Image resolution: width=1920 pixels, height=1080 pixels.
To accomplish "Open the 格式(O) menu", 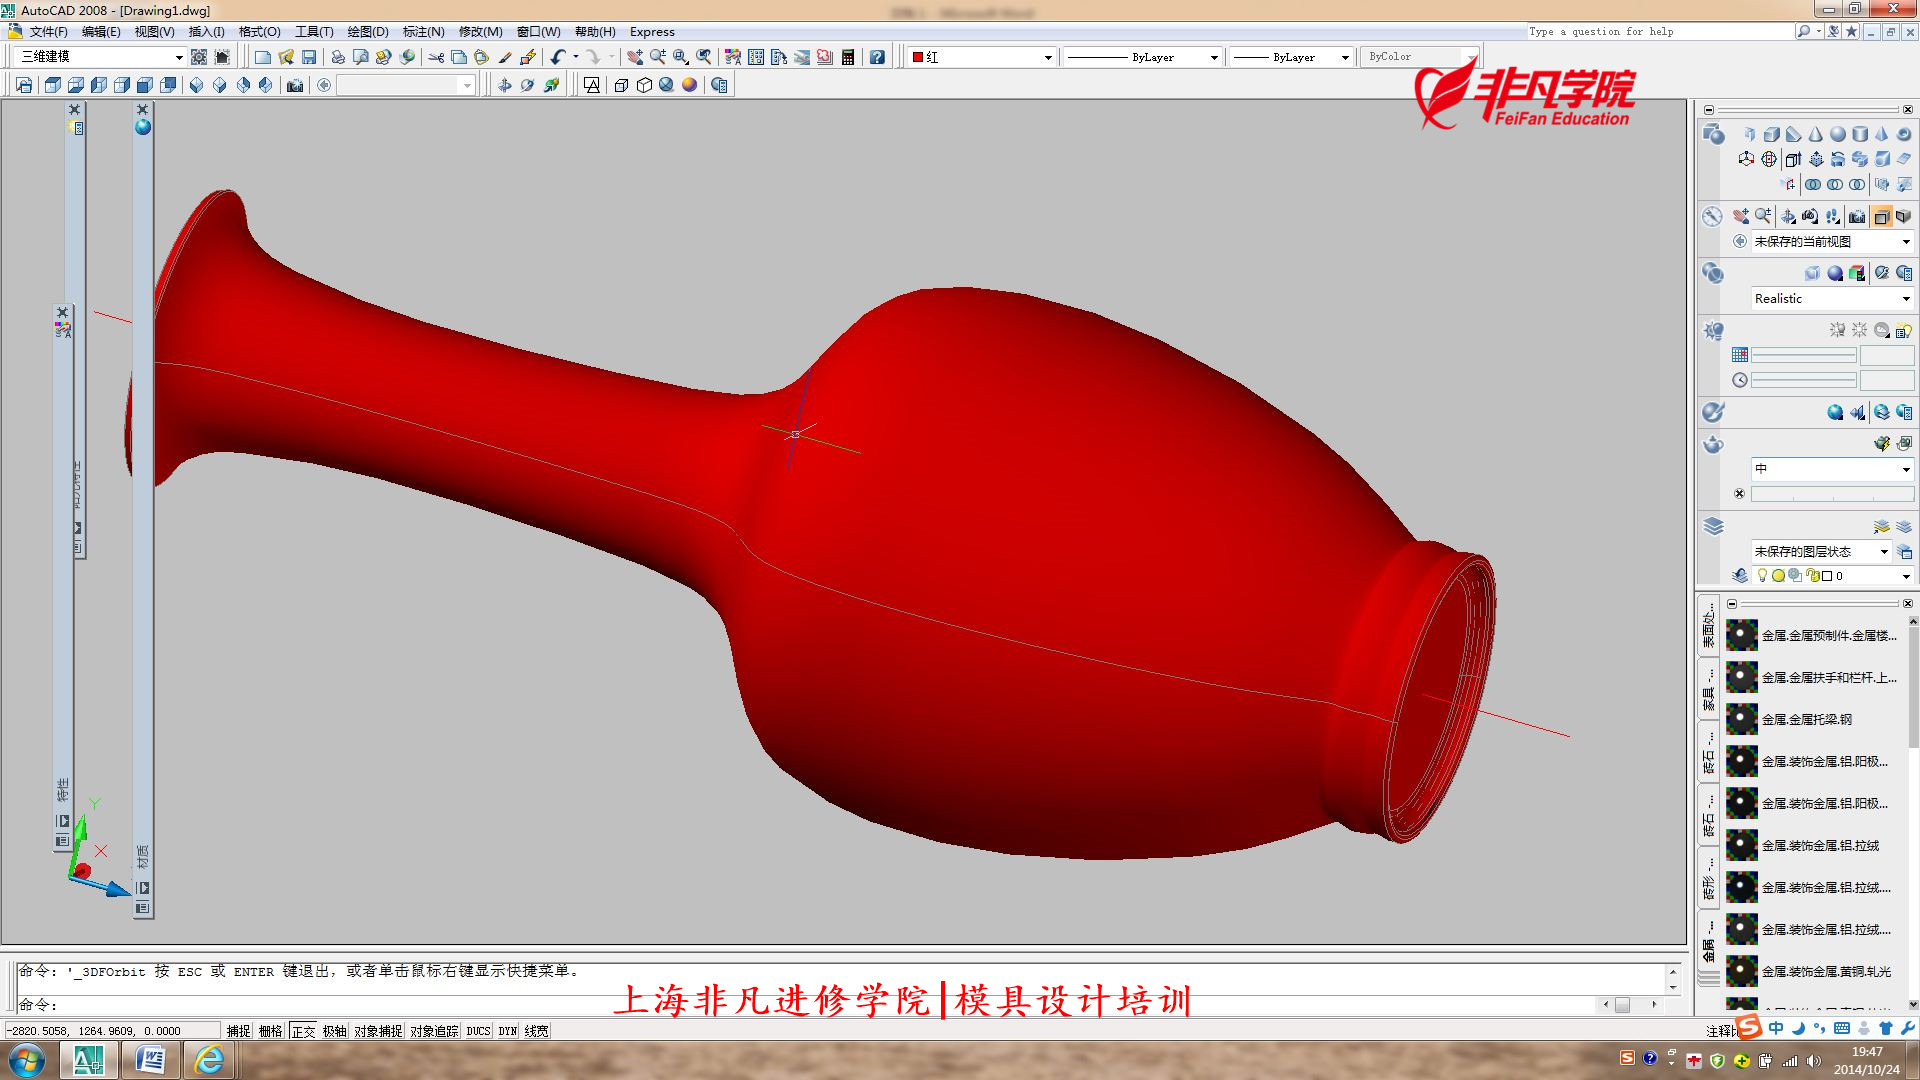I will [x=259, y=32].
